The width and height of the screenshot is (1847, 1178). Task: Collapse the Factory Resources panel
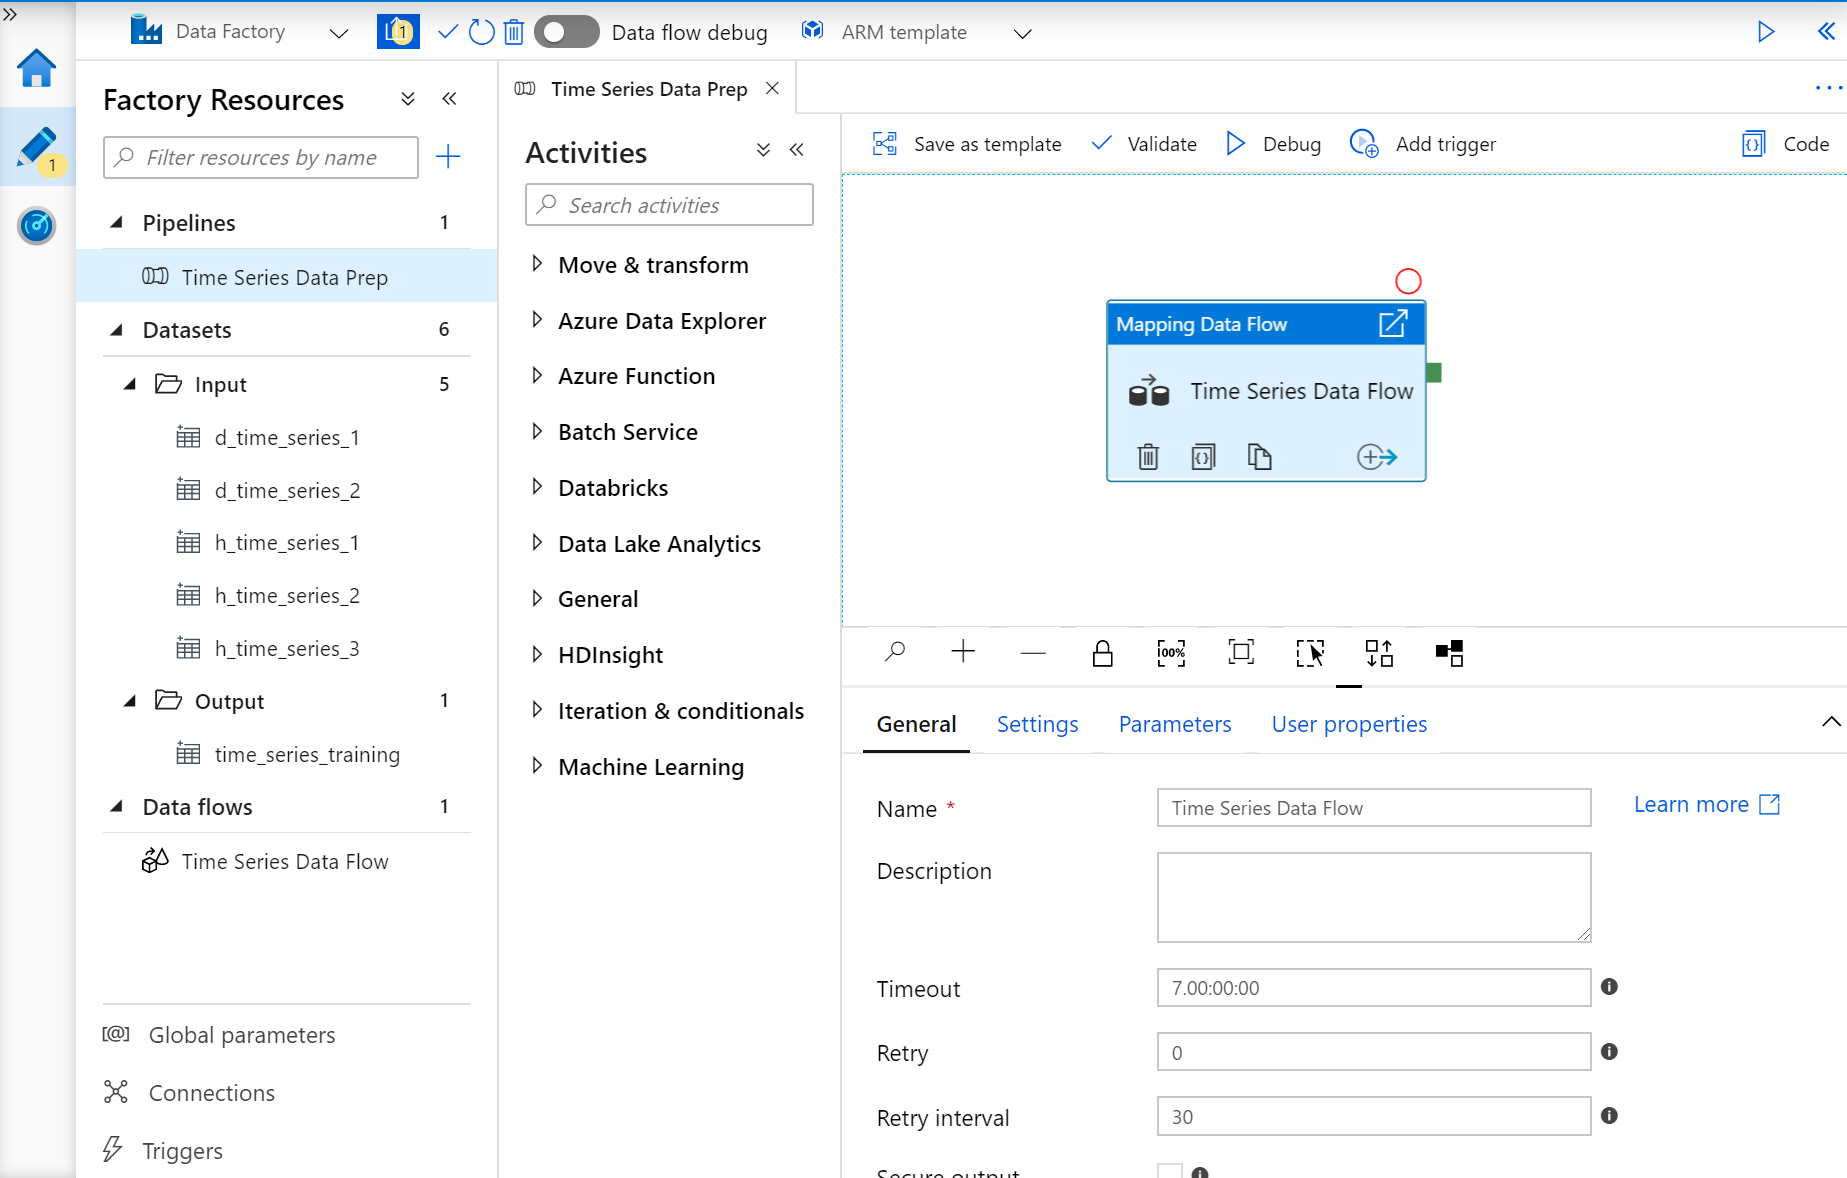(x=450, y=98)
